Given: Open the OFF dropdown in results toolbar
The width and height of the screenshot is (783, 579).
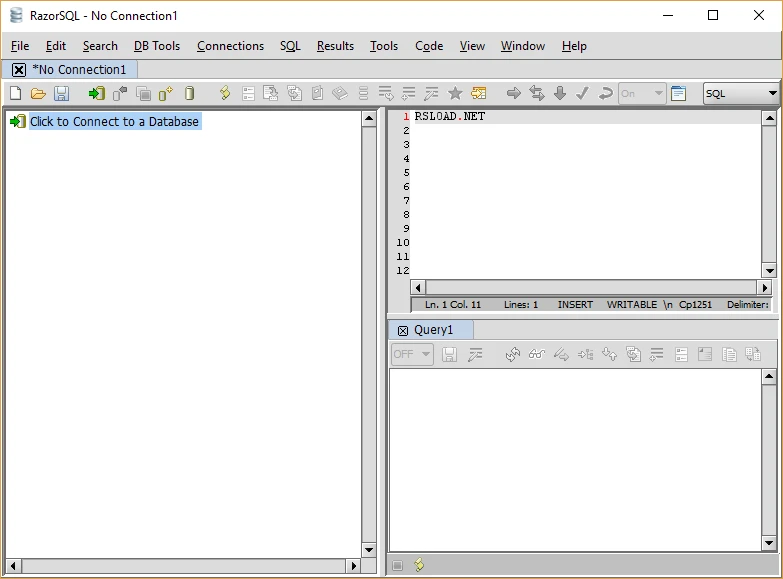Looking at the screenshot, I should click(412, 354).
